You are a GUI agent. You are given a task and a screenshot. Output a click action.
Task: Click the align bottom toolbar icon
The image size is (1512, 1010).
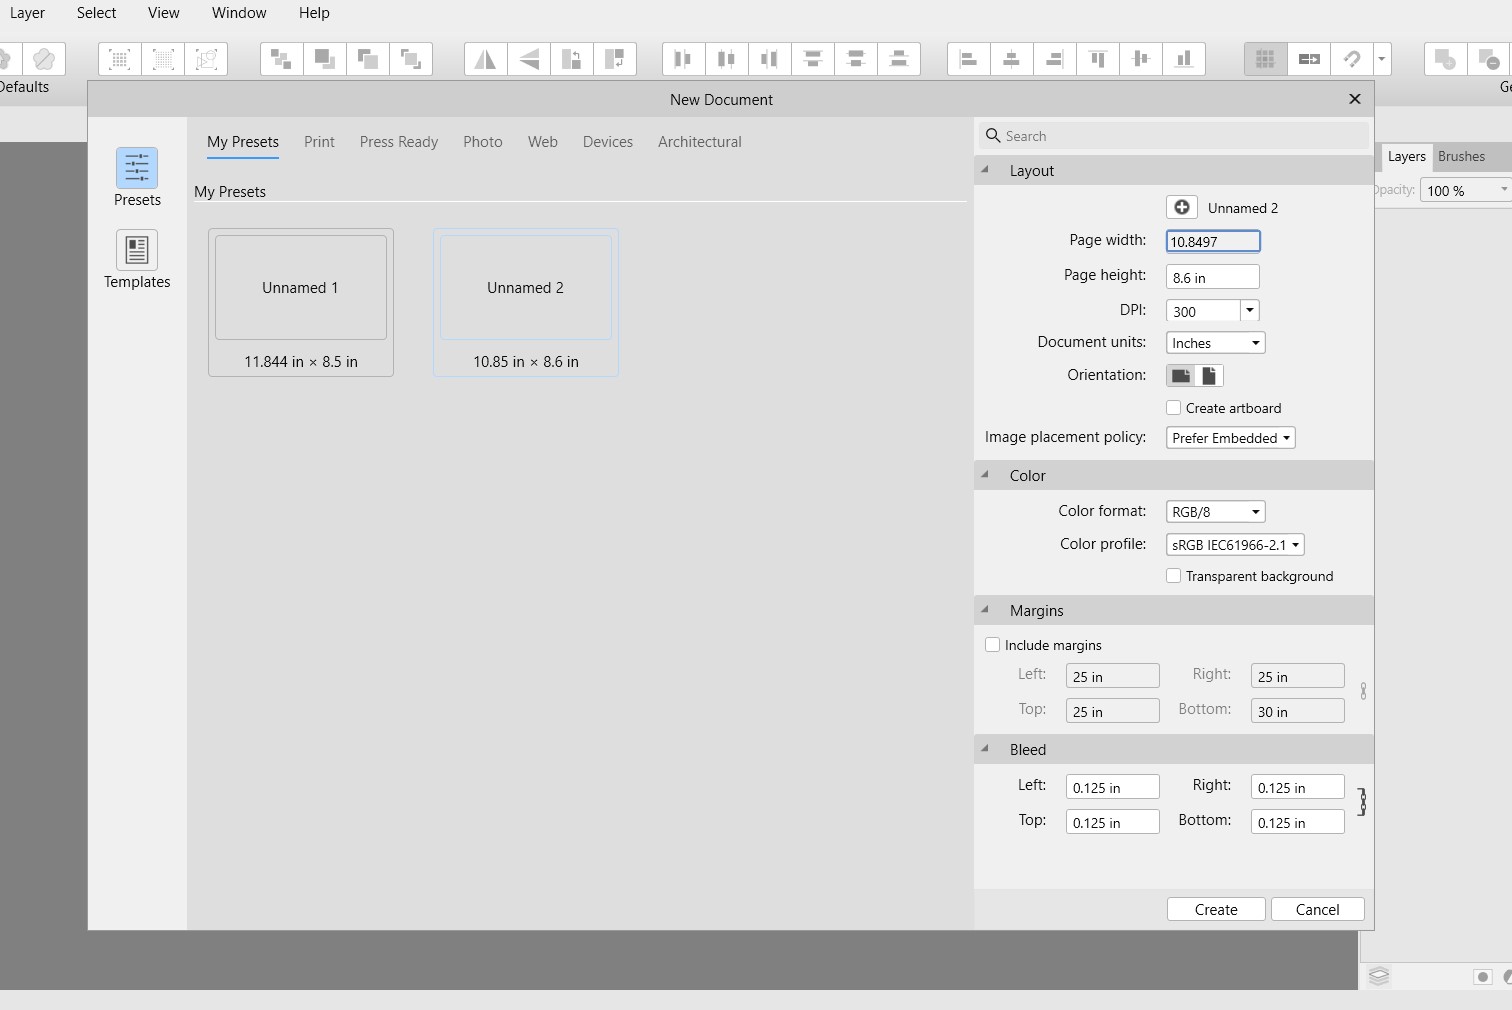[1184, 59]
